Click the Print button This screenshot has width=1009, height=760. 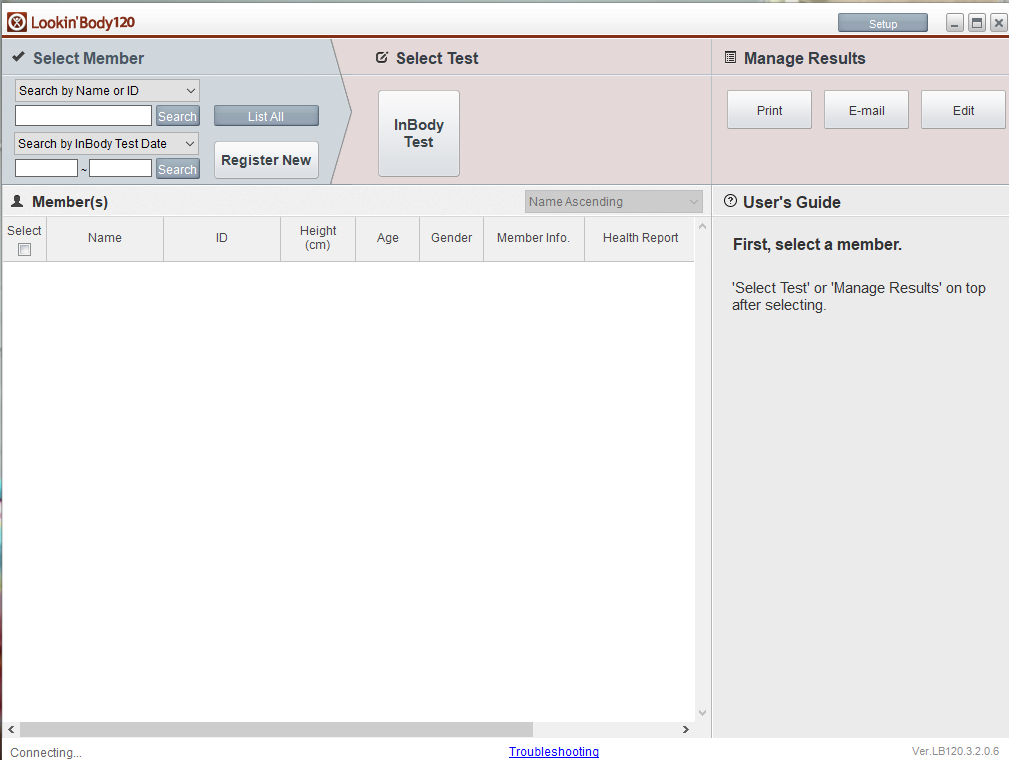770,110
